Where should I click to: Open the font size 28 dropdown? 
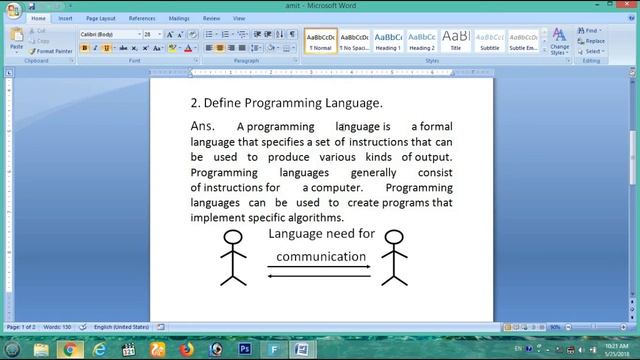click(159, 35)
